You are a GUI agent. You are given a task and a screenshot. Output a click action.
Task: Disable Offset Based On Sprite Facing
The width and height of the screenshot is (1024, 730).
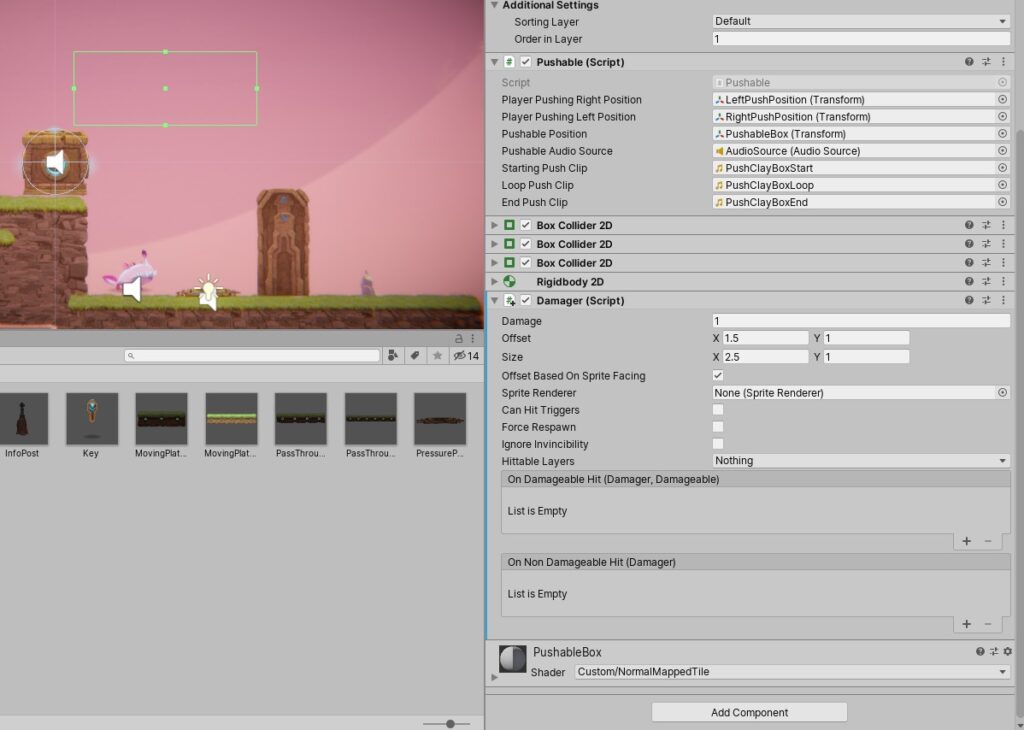718,376
